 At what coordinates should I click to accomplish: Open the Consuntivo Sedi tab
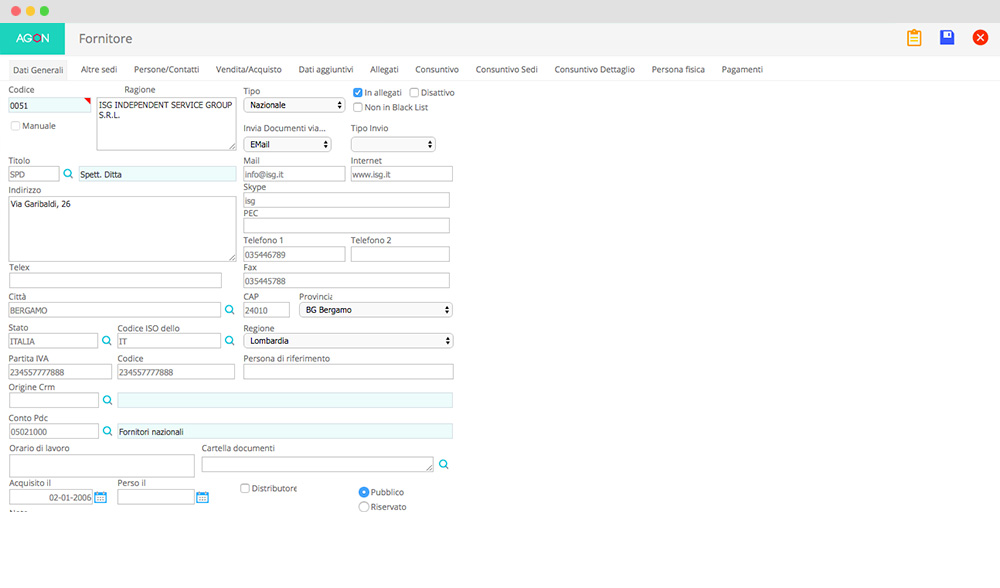506,69
